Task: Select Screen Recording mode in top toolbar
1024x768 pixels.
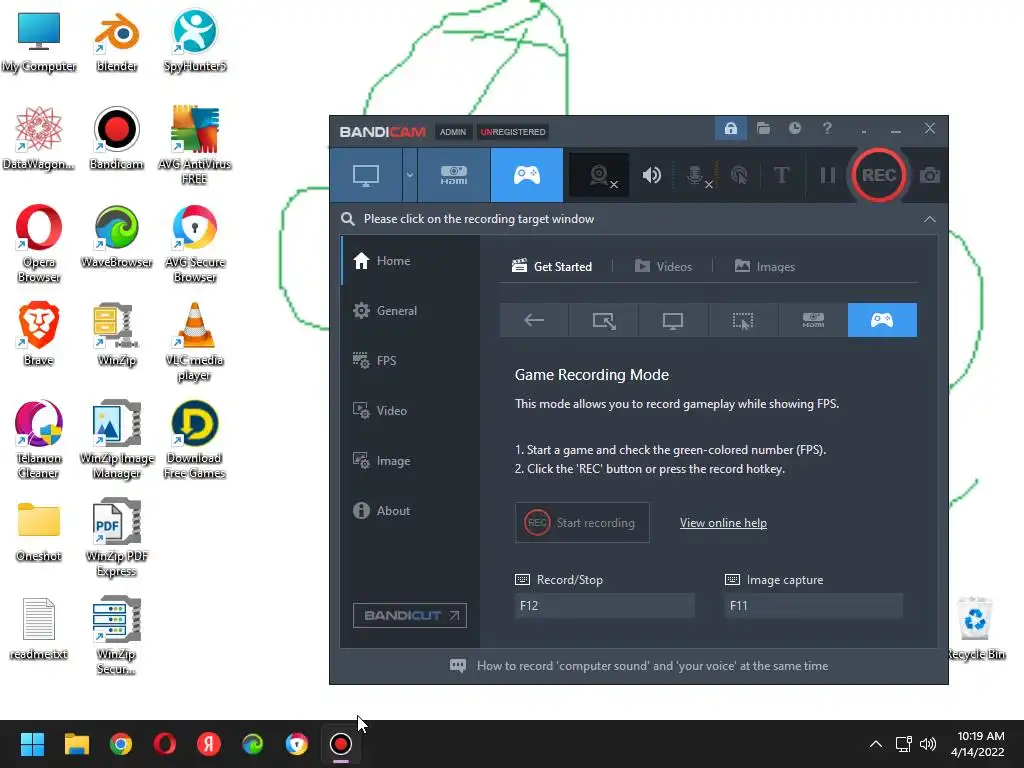Action: point(366,175)
